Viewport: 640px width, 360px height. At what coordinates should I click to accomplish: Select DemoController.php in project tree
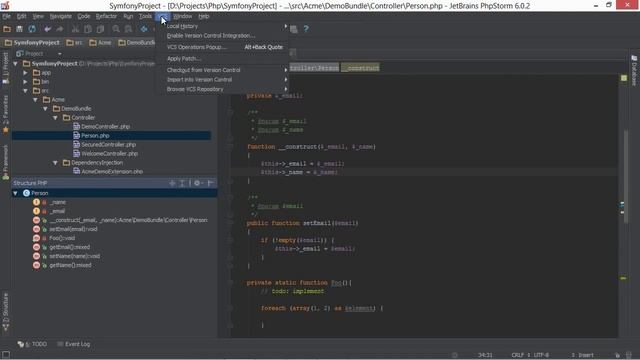[101, 127]
